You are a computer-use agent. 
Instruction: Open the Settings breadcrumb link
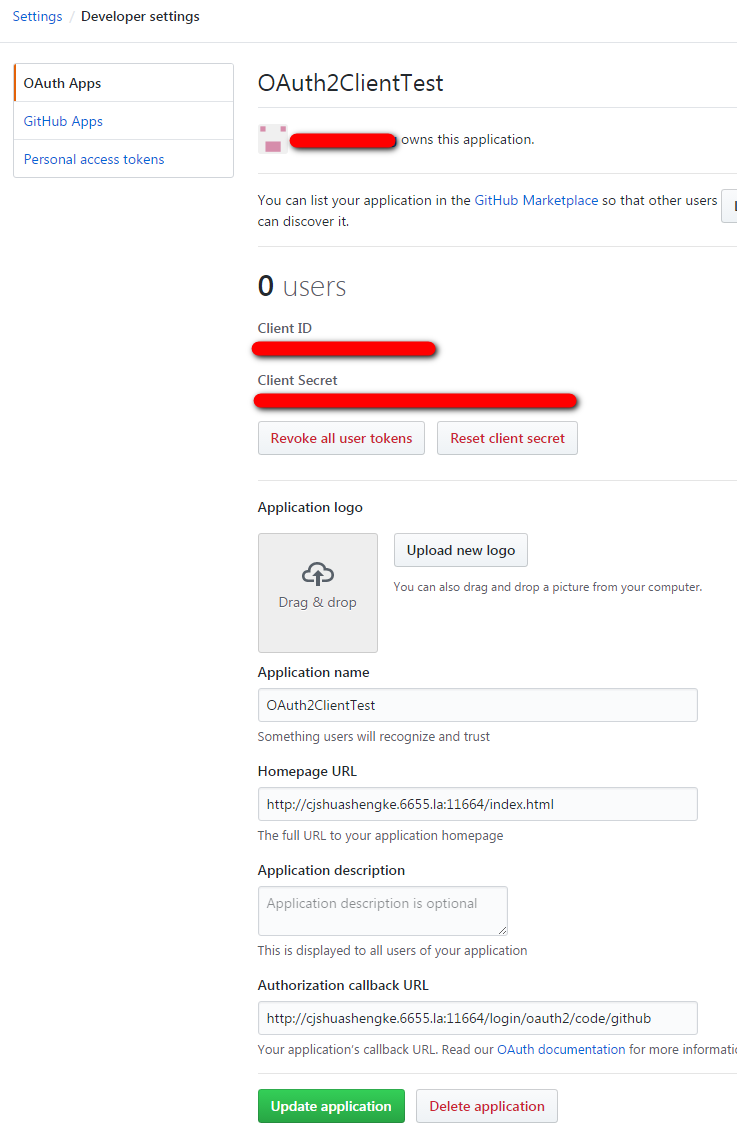pos(37,16)
